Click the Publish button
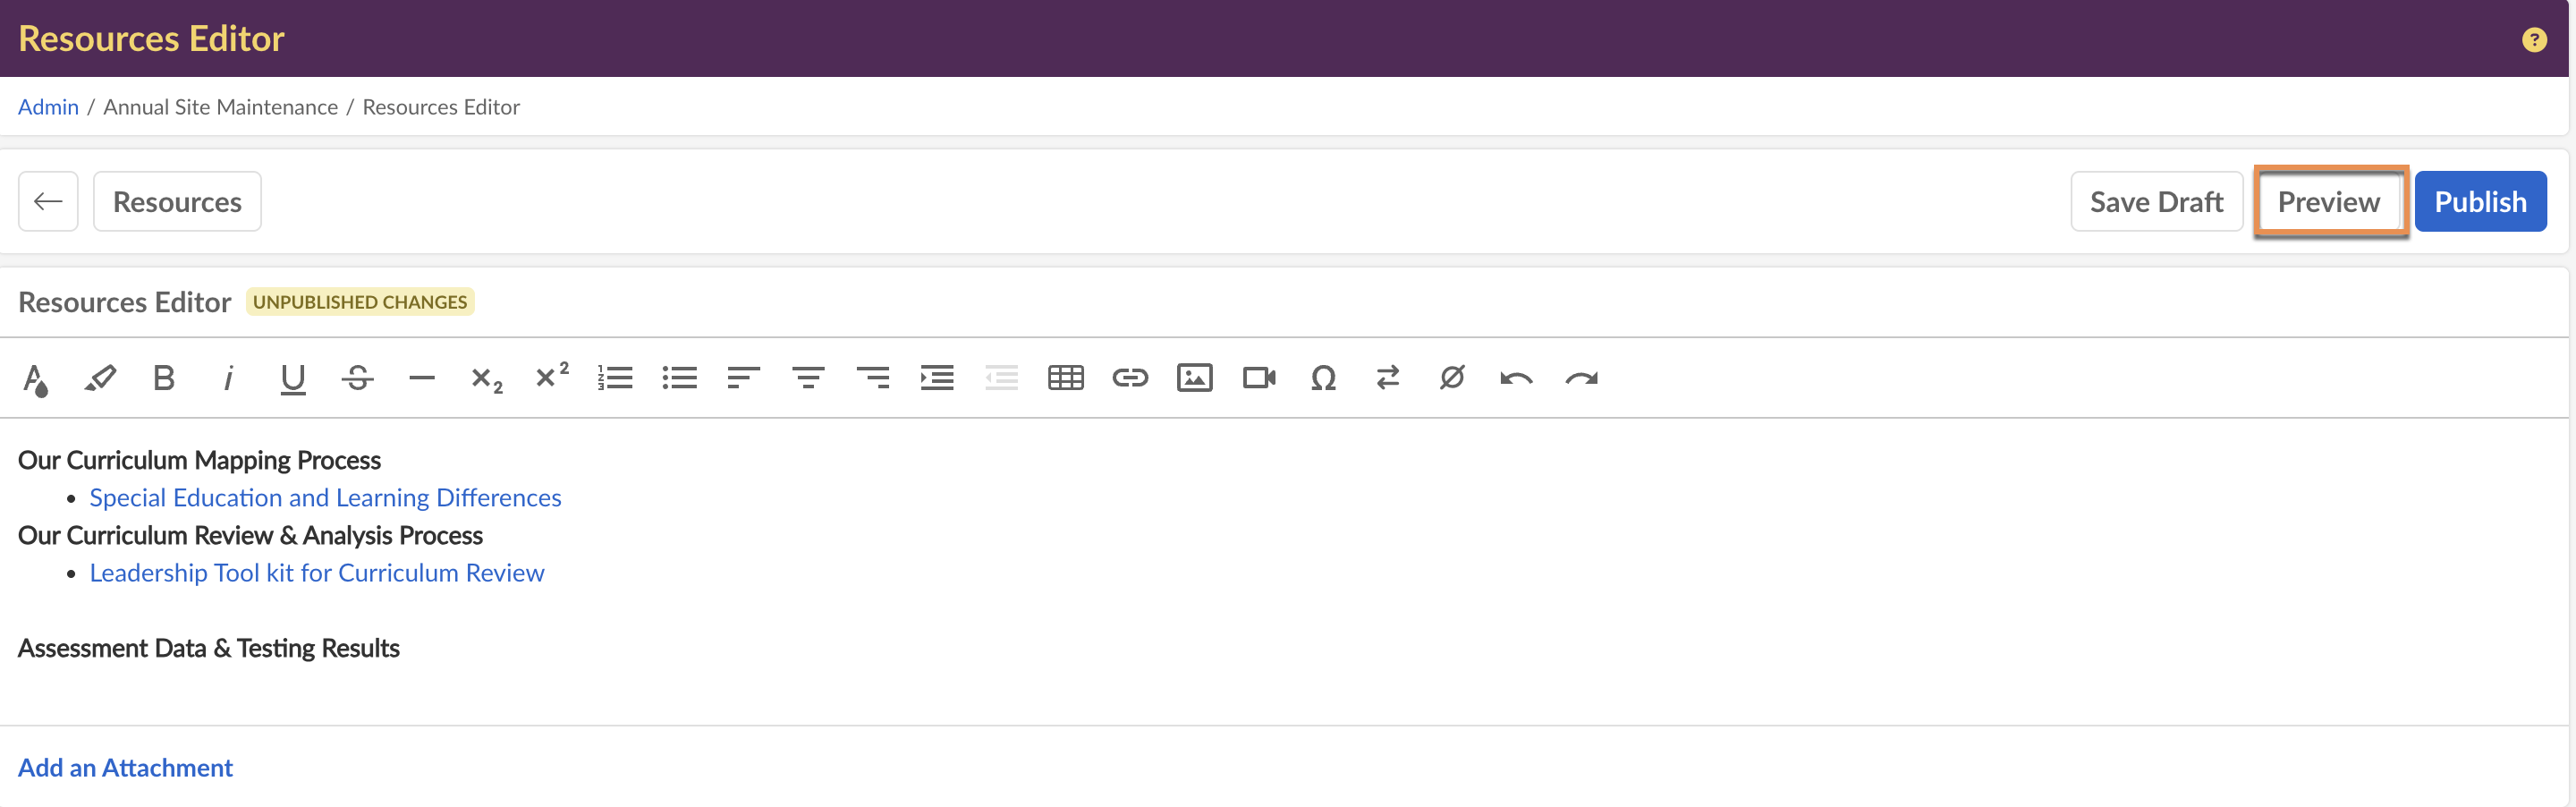The image size is (2576, 807). coord(2479,202)
